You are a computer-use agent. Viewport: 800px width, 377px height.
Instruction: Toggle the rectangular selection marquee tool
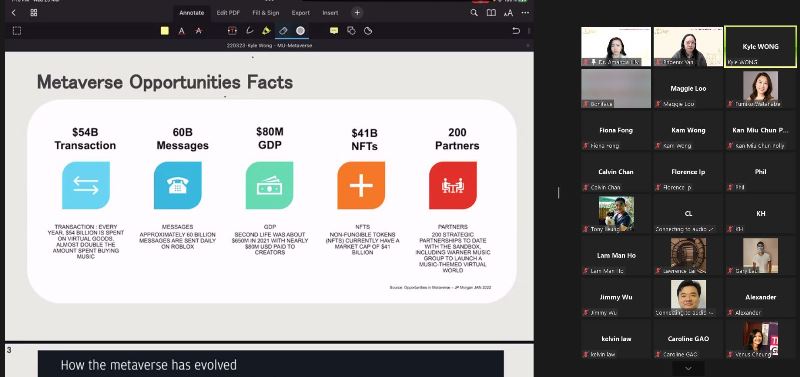point(17,31)
